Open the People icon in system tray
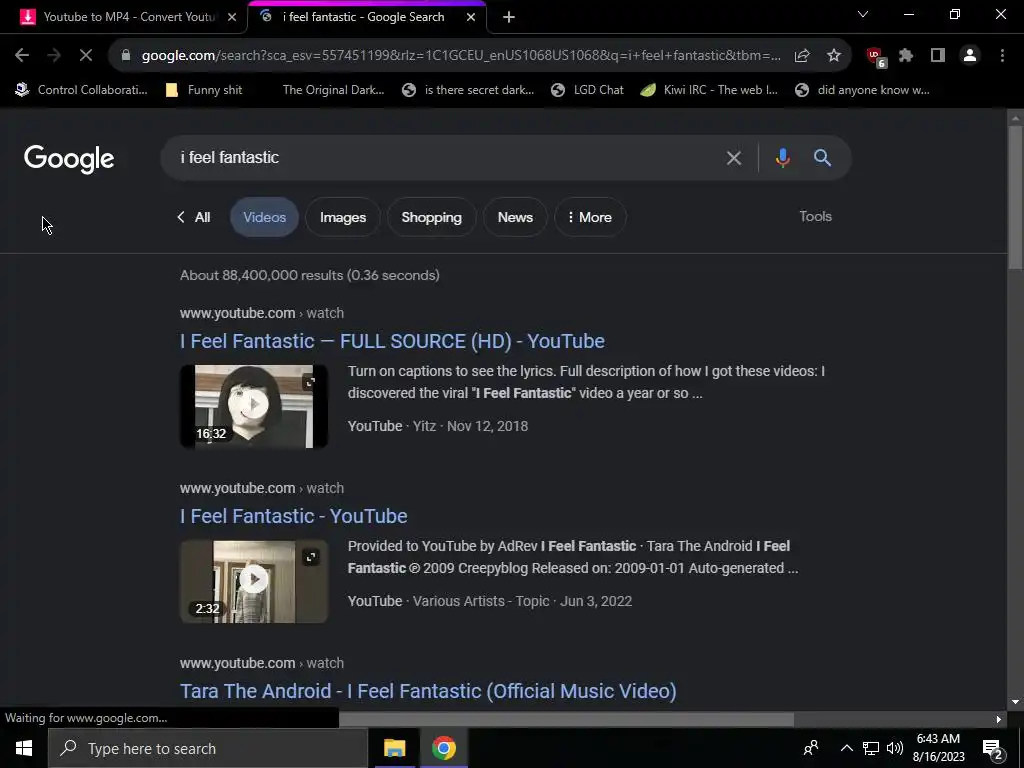The width and height of the screenshot is (1024, 768). (x=811, y=748)
